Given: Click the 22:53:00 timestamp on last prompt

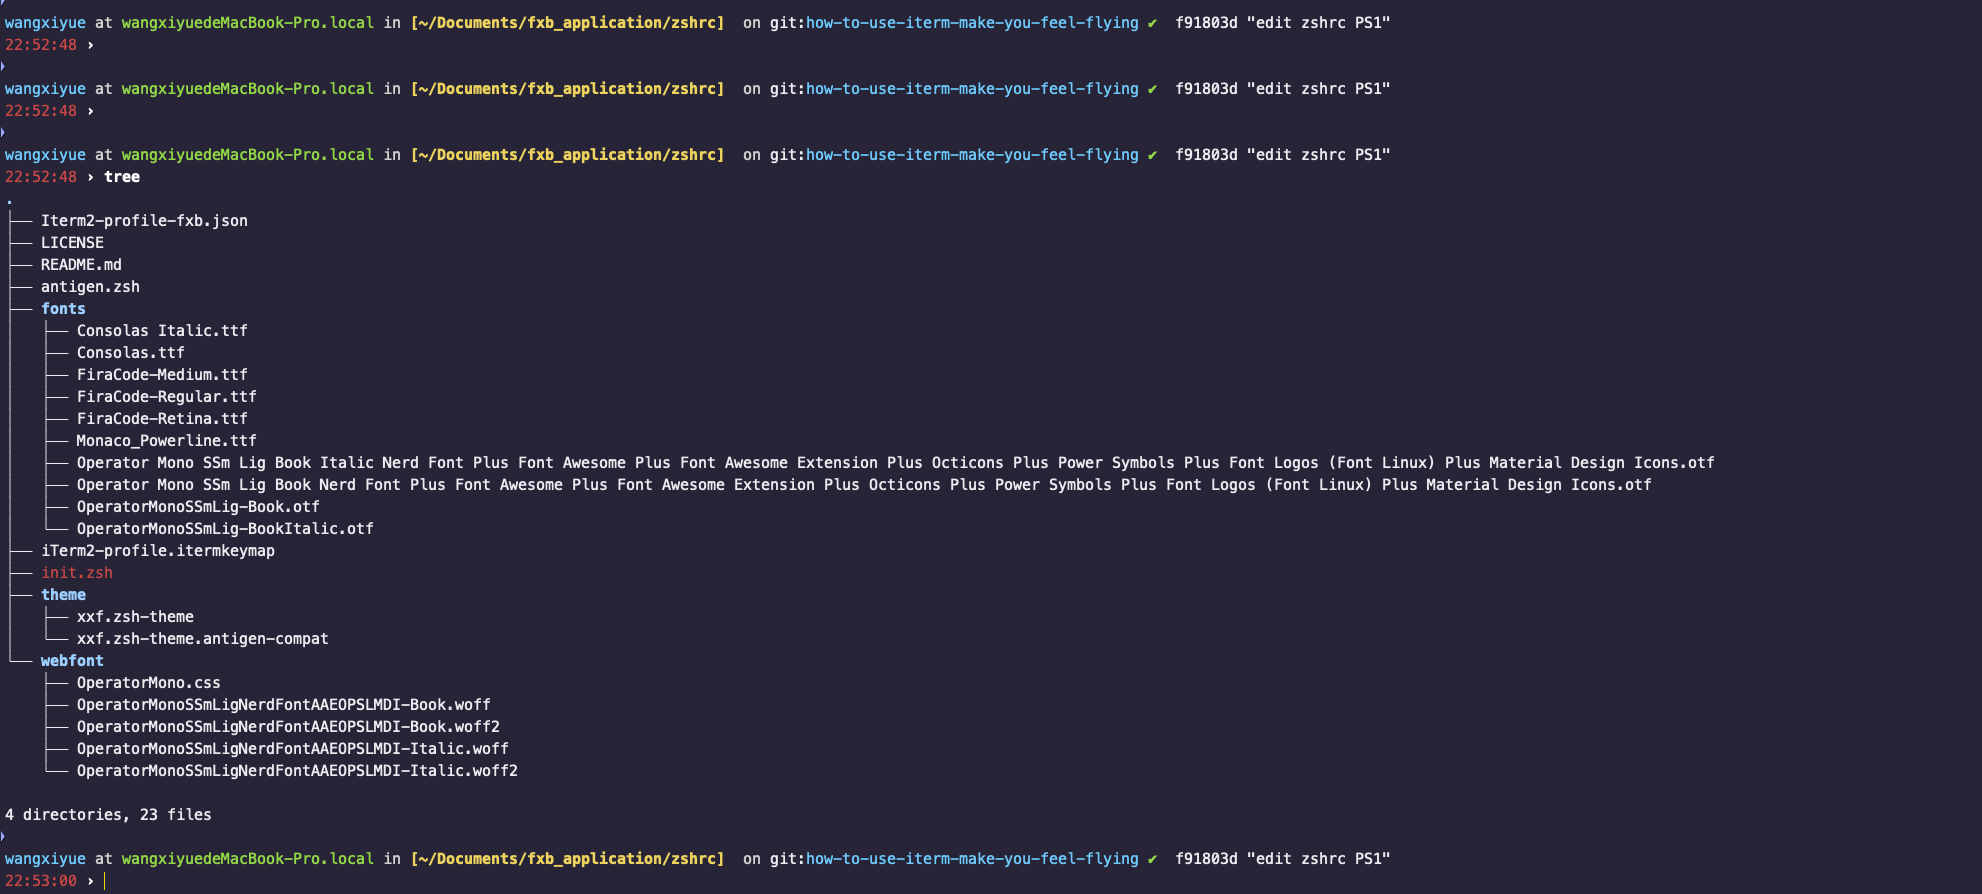Looking at the screenshot, I should pyautogui.click(x=41, y=881).
